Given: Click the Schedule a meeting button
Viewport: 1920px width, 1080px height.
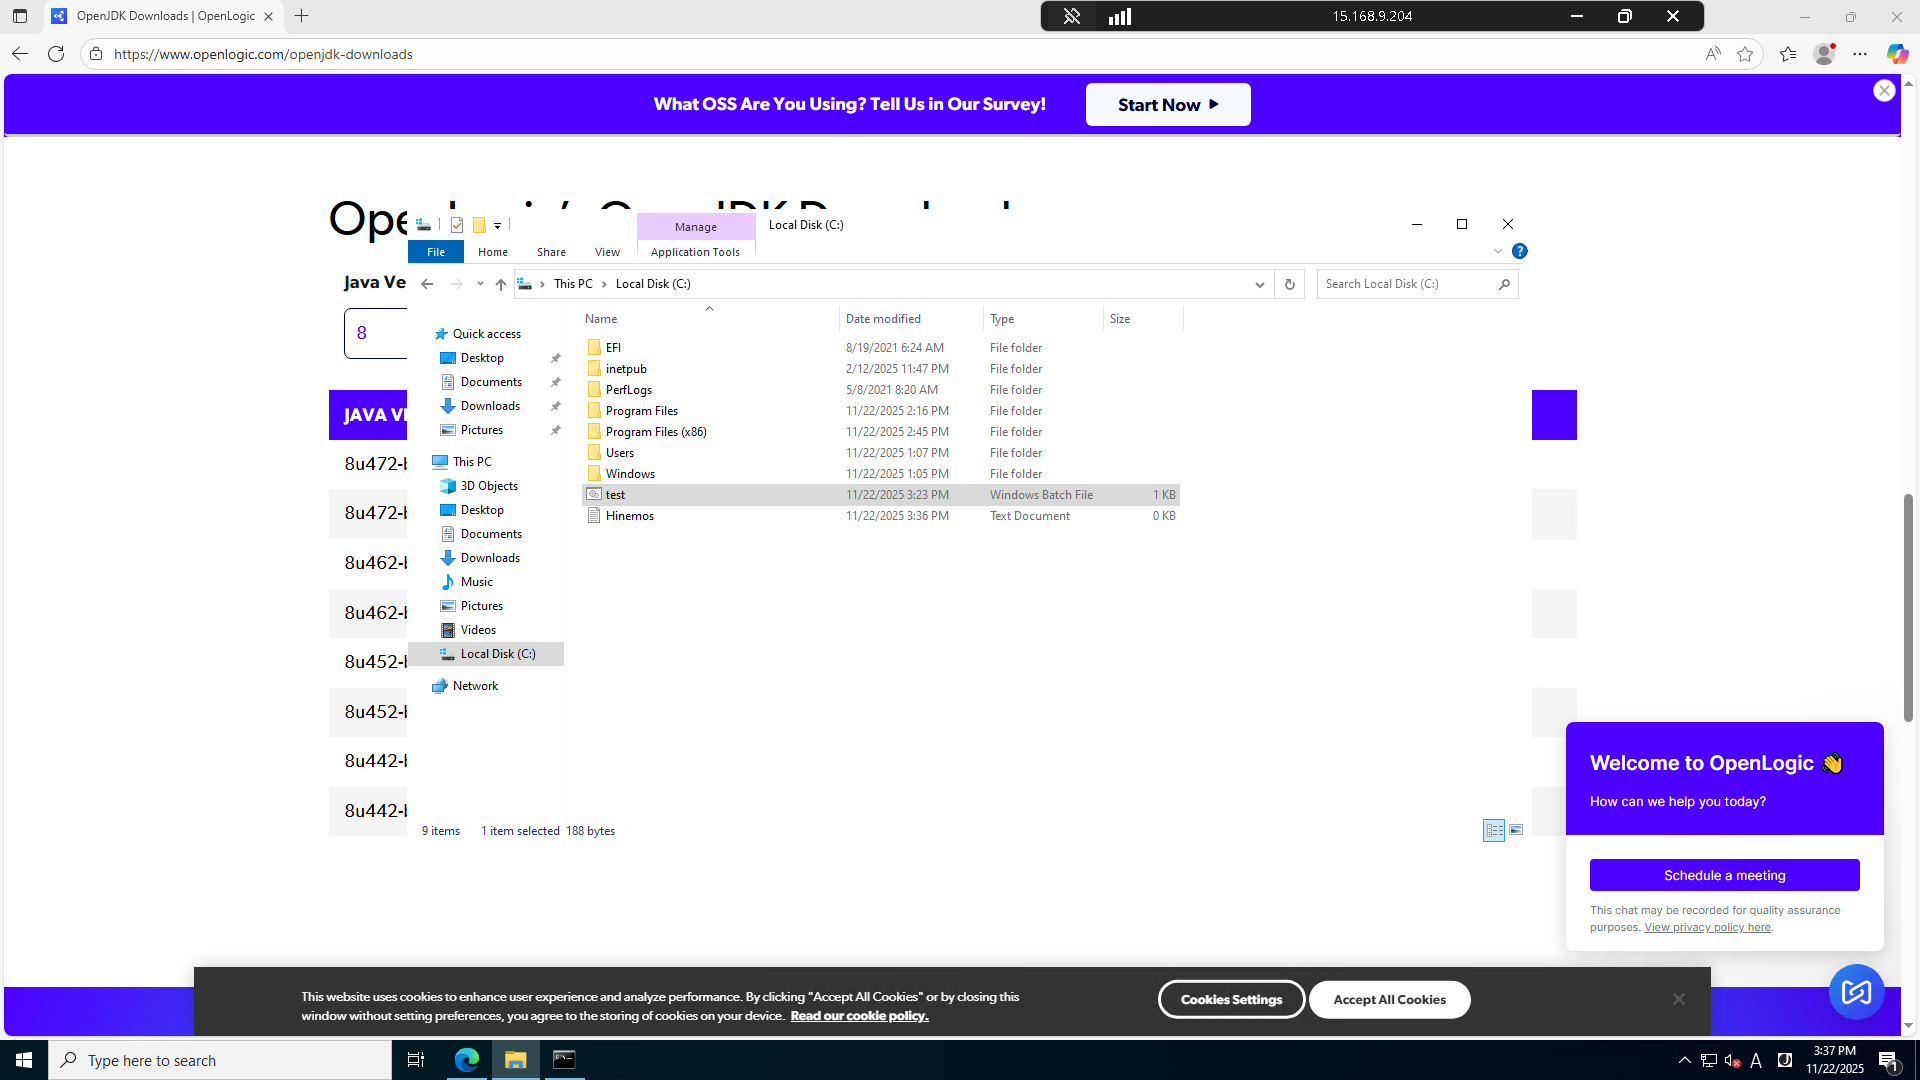Looking at the screenshot, I should 1724,875.
